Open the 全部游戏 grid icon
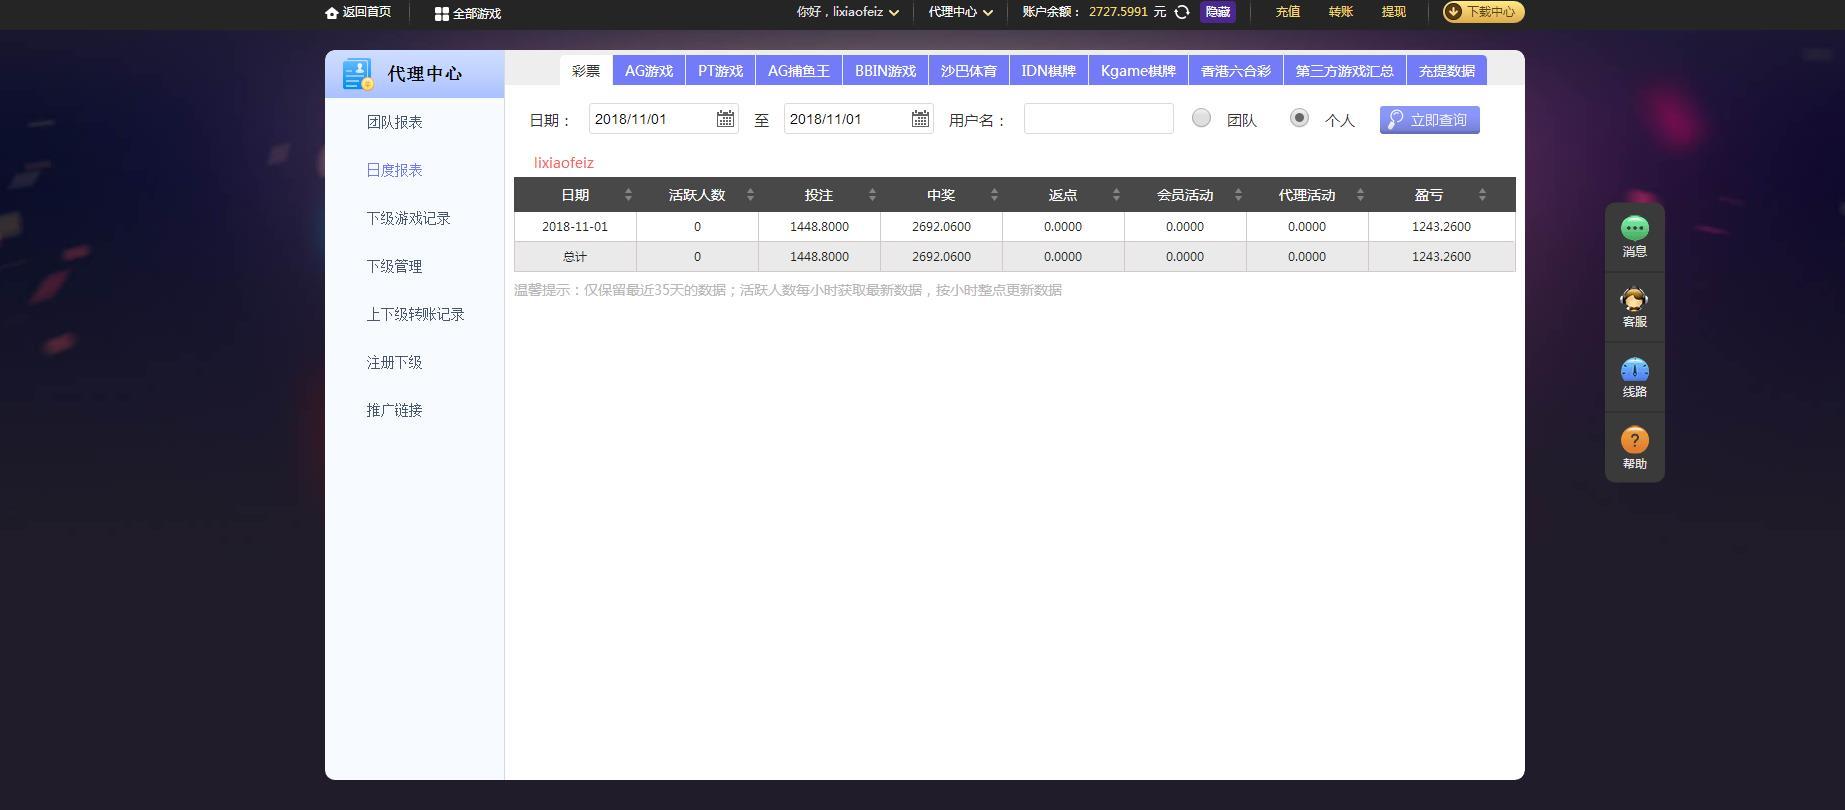 tap(441, 14)
